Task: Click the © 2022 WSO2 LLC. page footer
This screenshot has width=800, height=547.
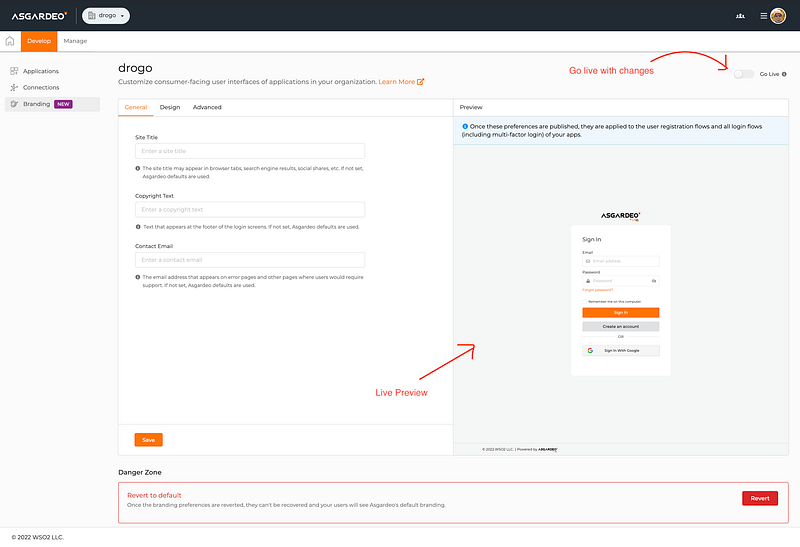Action: [x=38, y=537]
